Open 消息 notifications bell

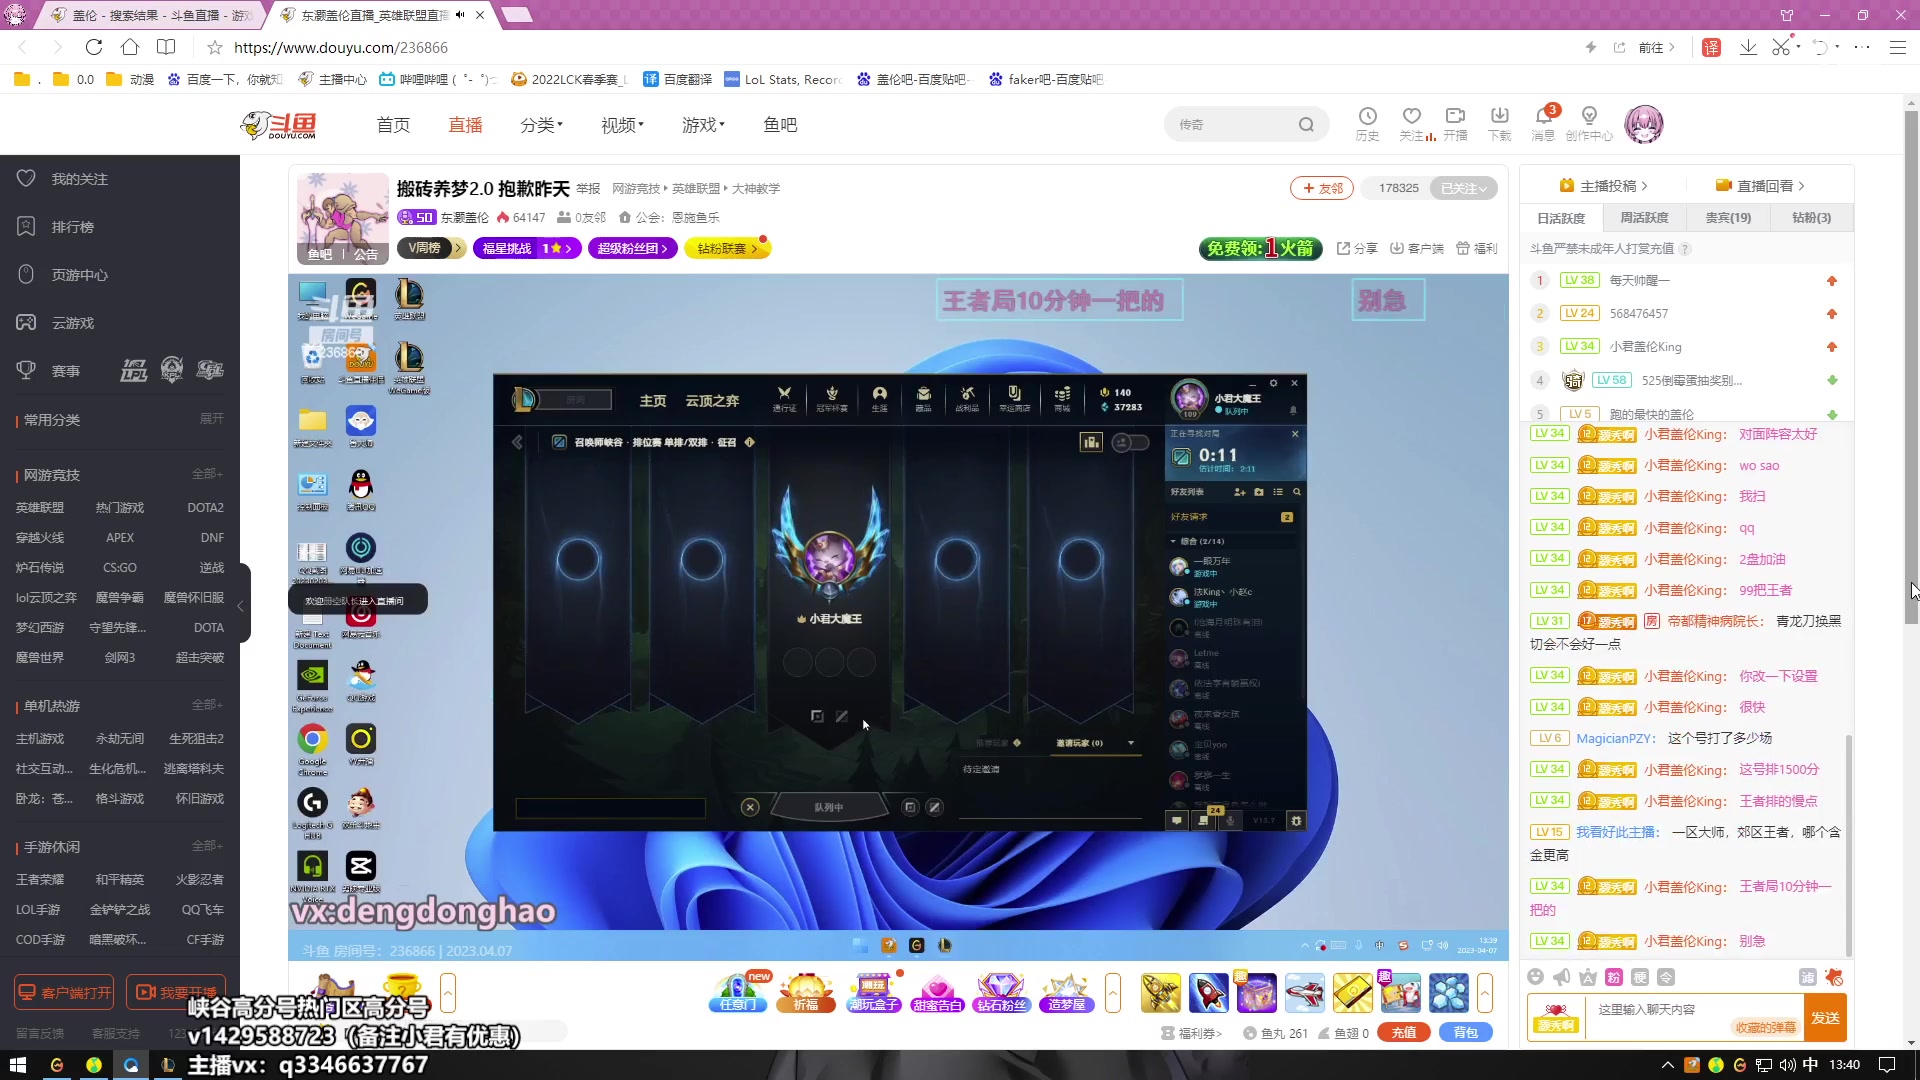1543,122
